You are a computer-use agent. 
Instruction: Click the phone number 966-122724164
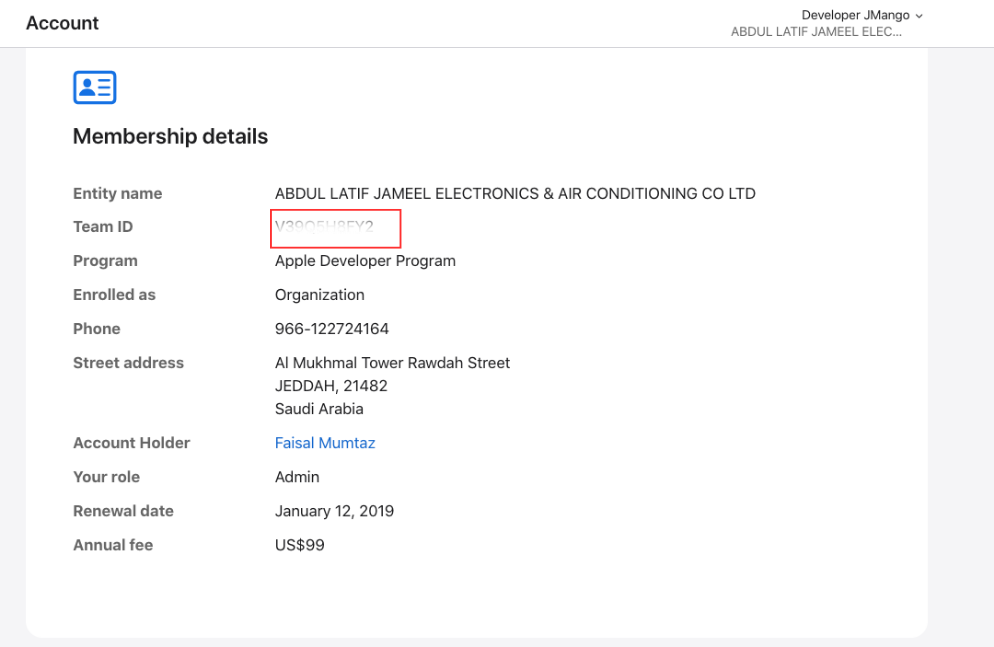[x=332, y=329]
